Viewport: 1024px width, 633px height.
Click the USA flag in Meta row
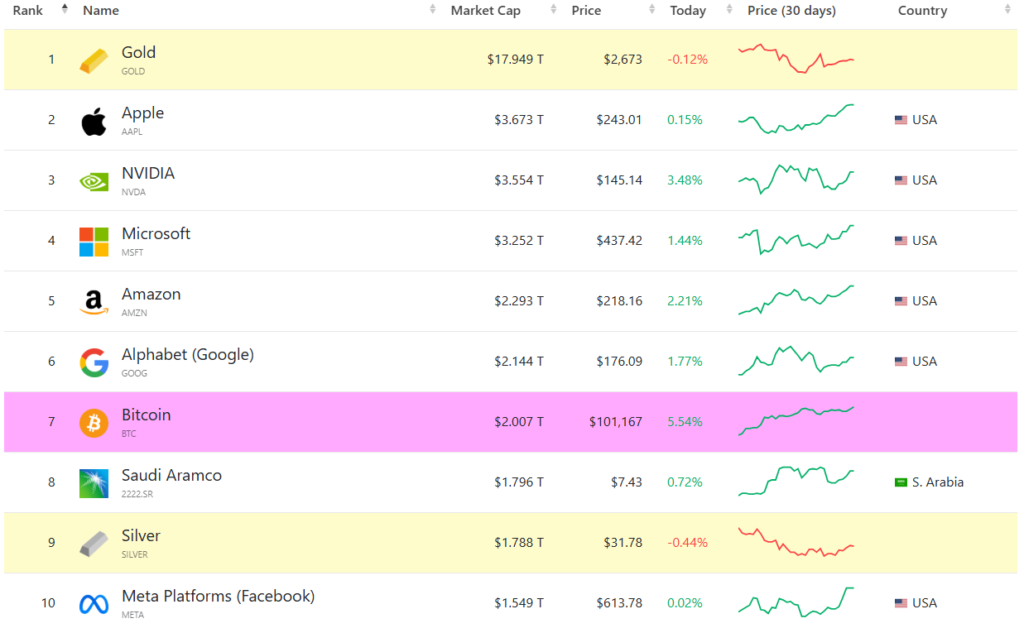pos(901,603)
